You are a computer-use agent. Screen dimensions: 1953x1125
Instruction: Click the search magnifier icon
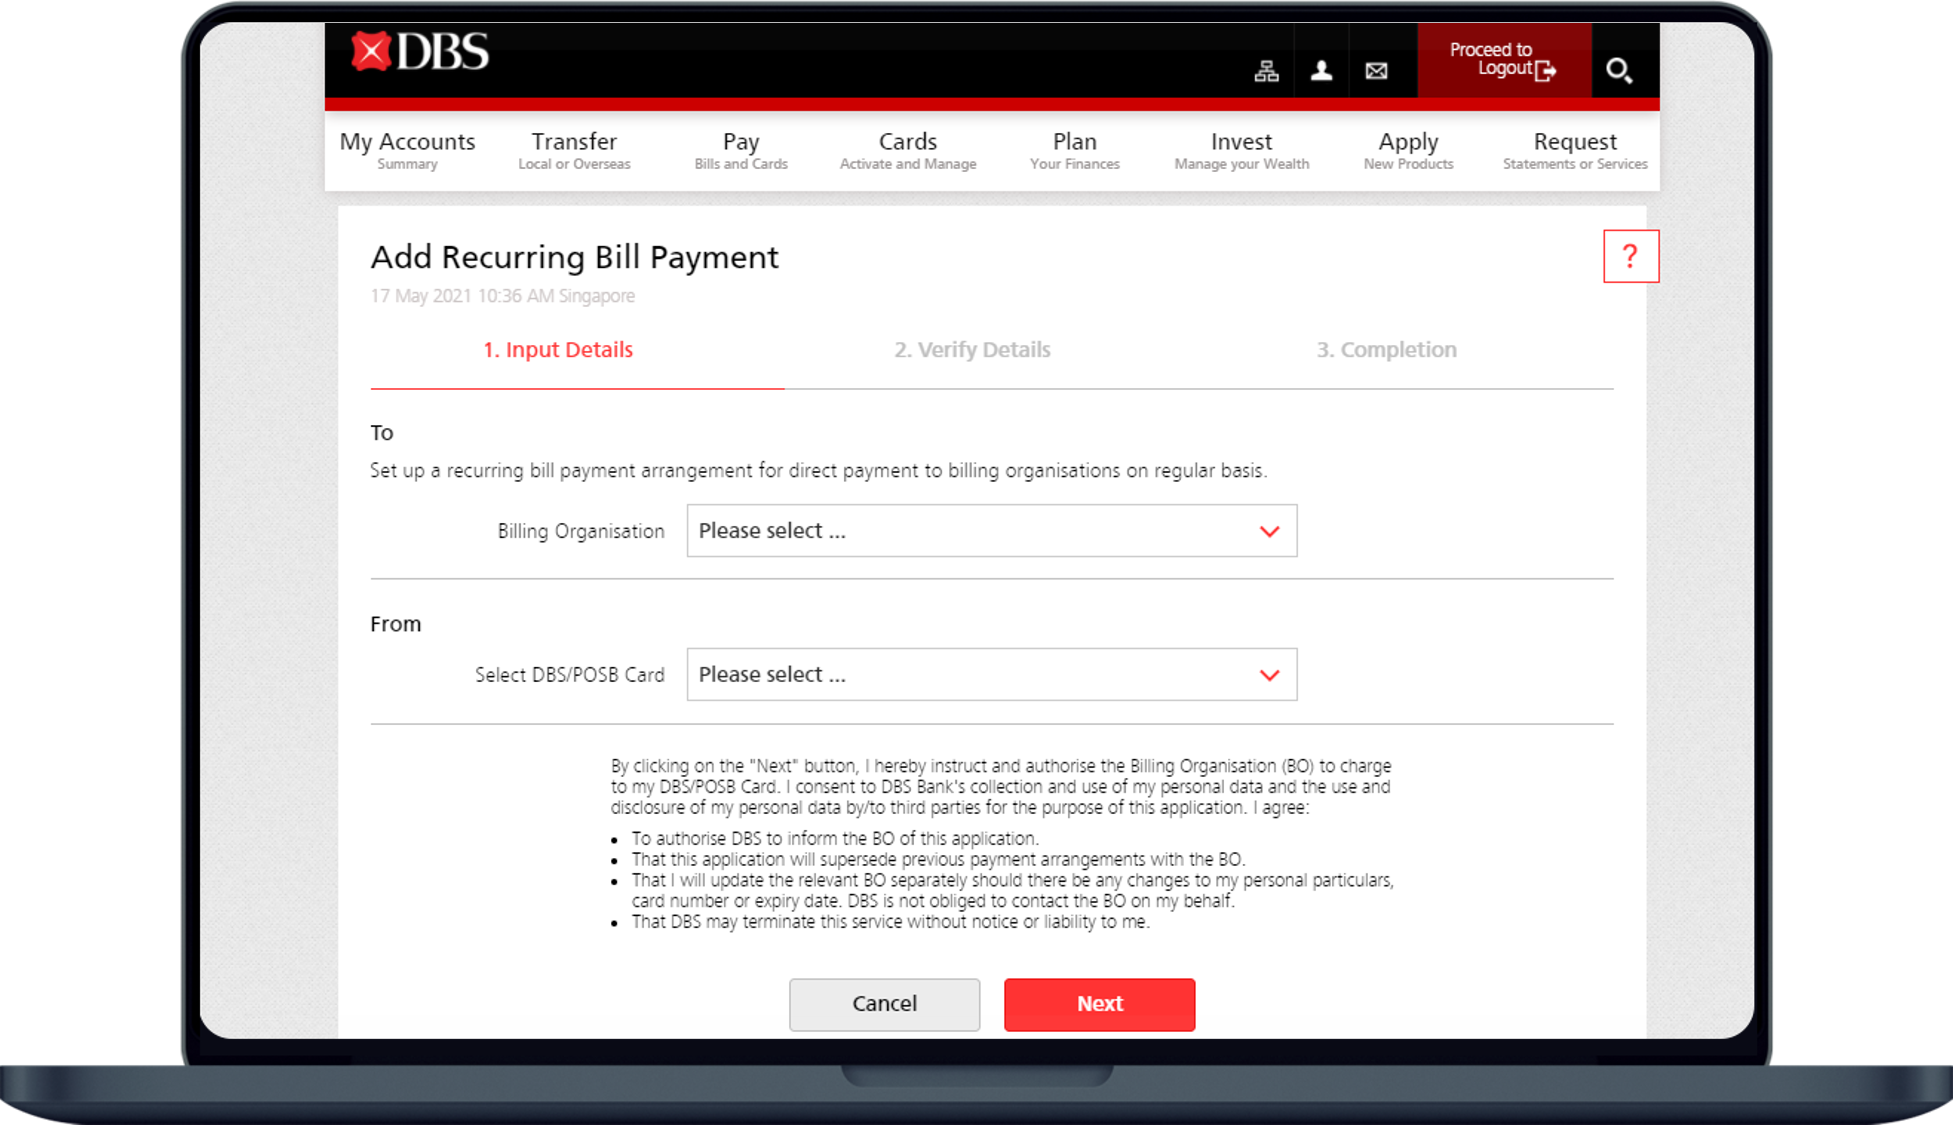[1618, 71]
